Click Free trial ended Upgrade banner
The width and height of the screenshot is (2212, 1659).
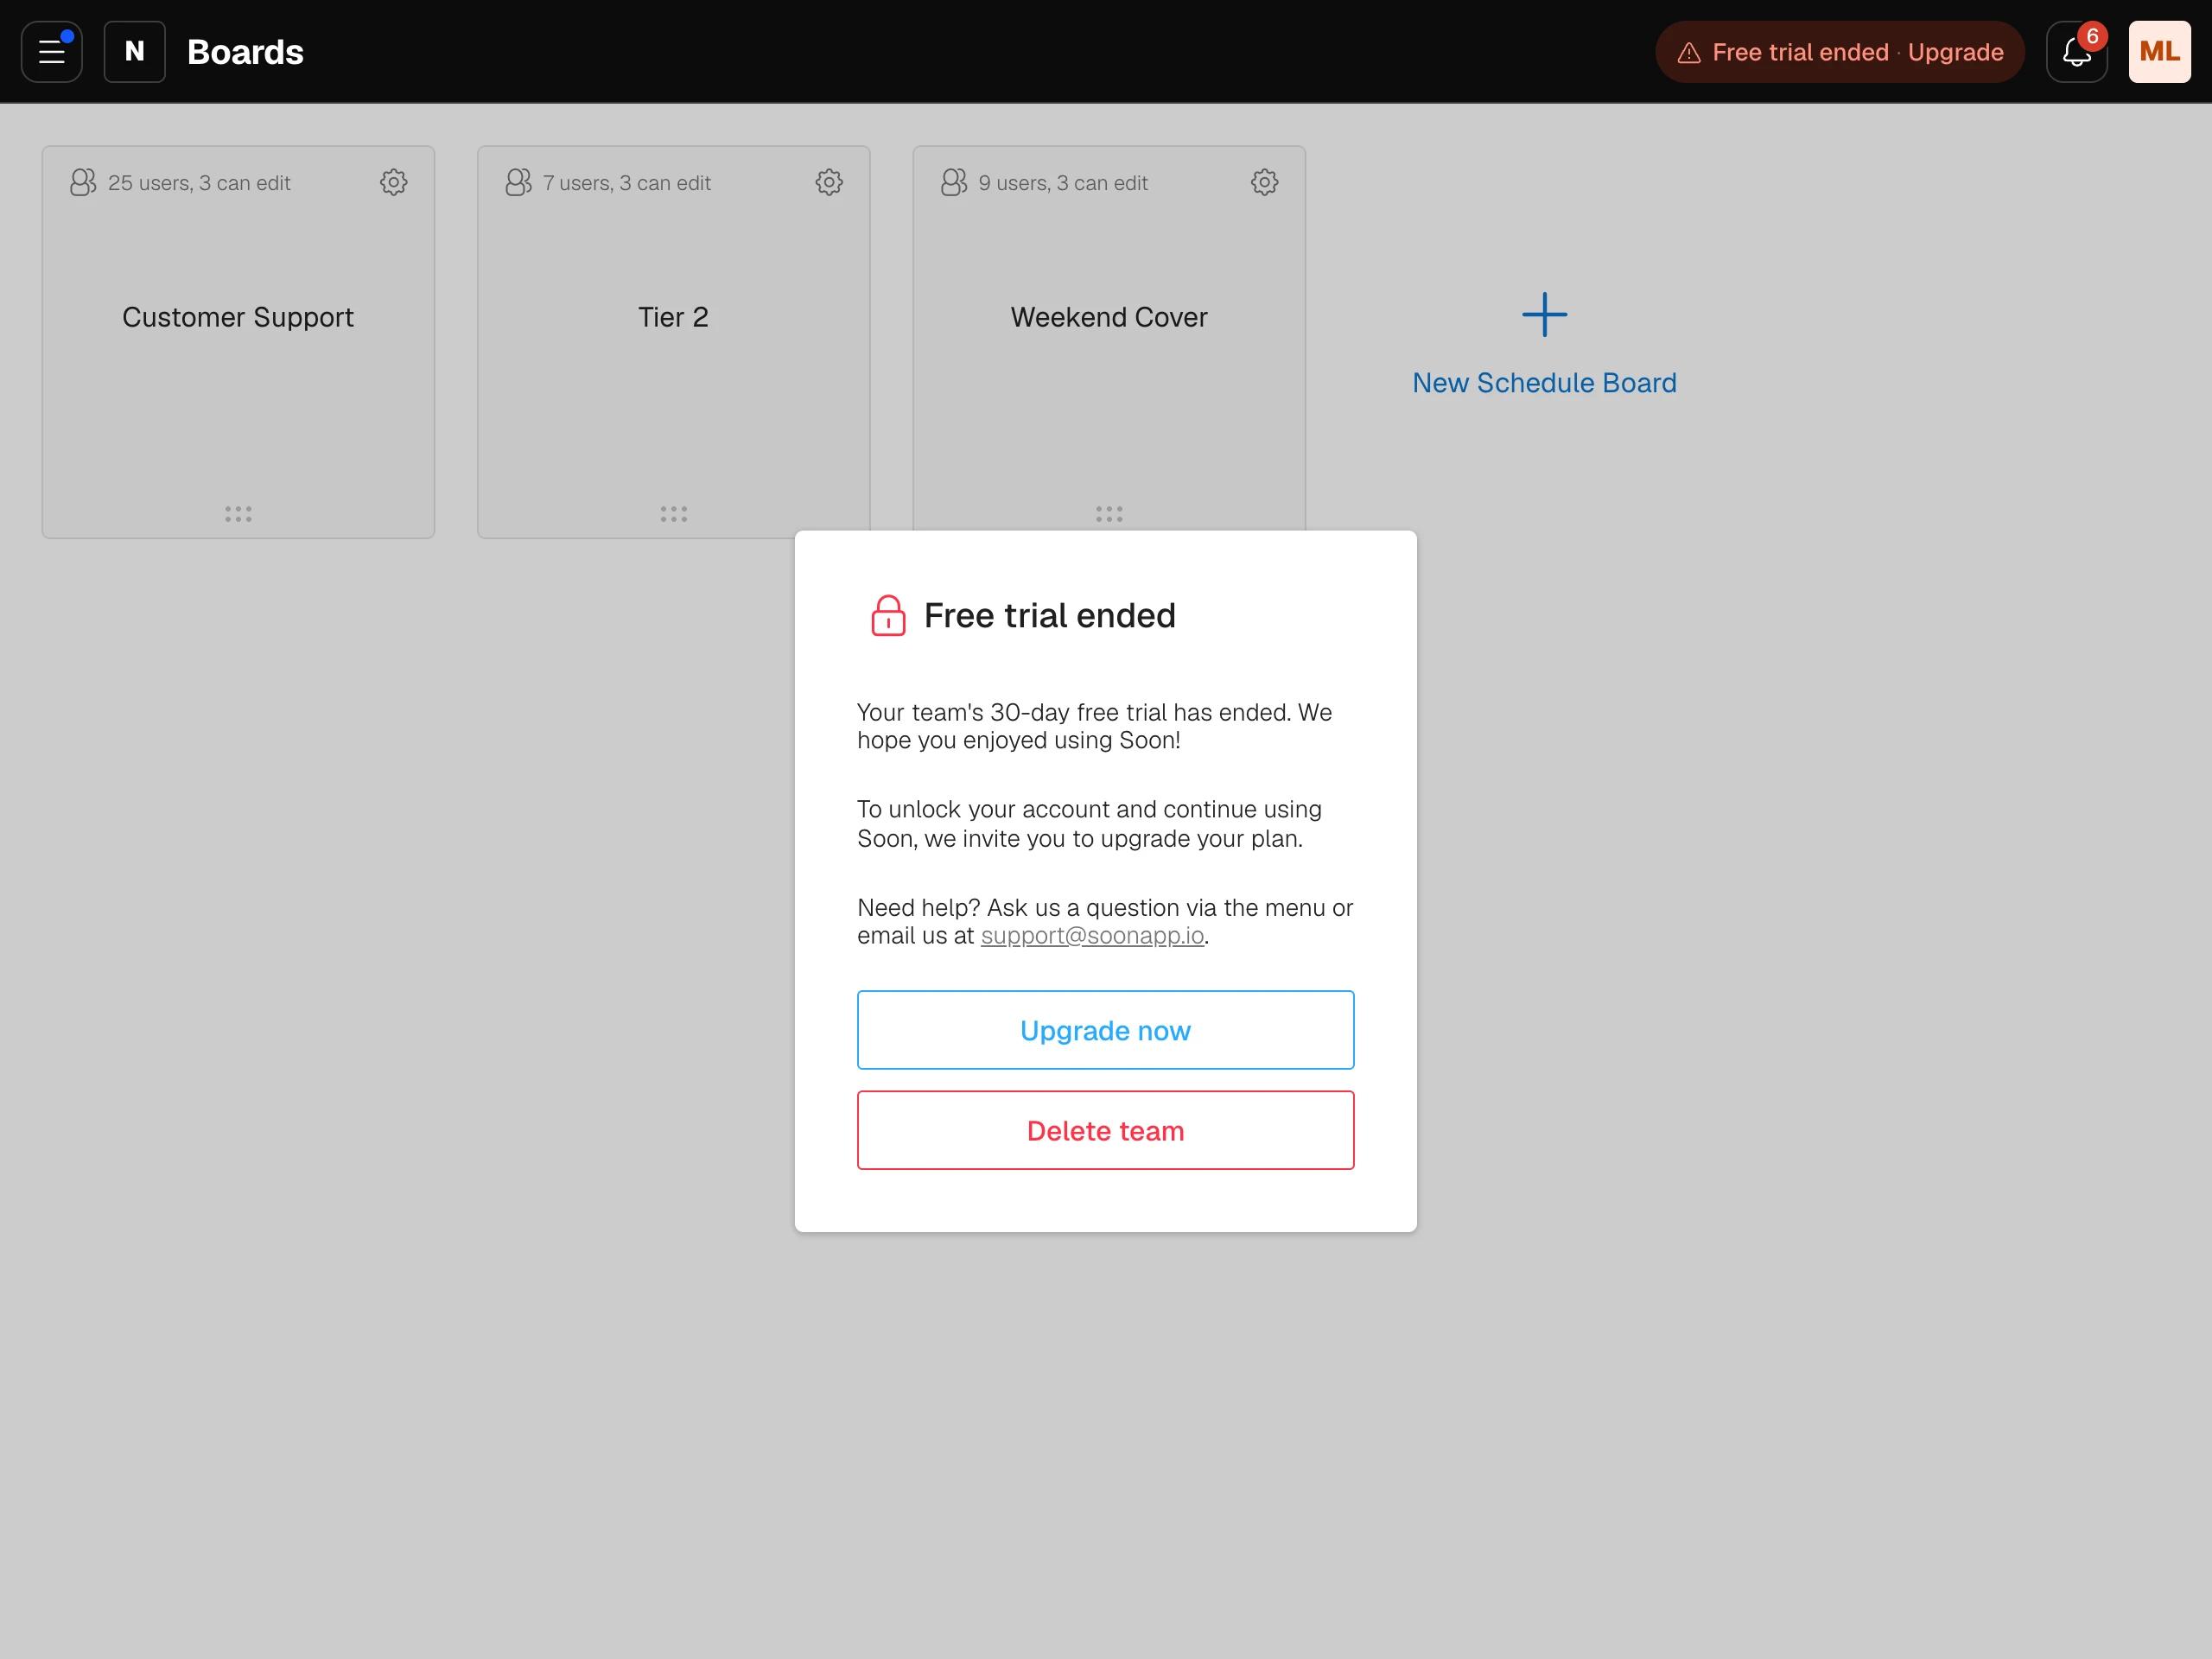click(x=1840, y=52)
